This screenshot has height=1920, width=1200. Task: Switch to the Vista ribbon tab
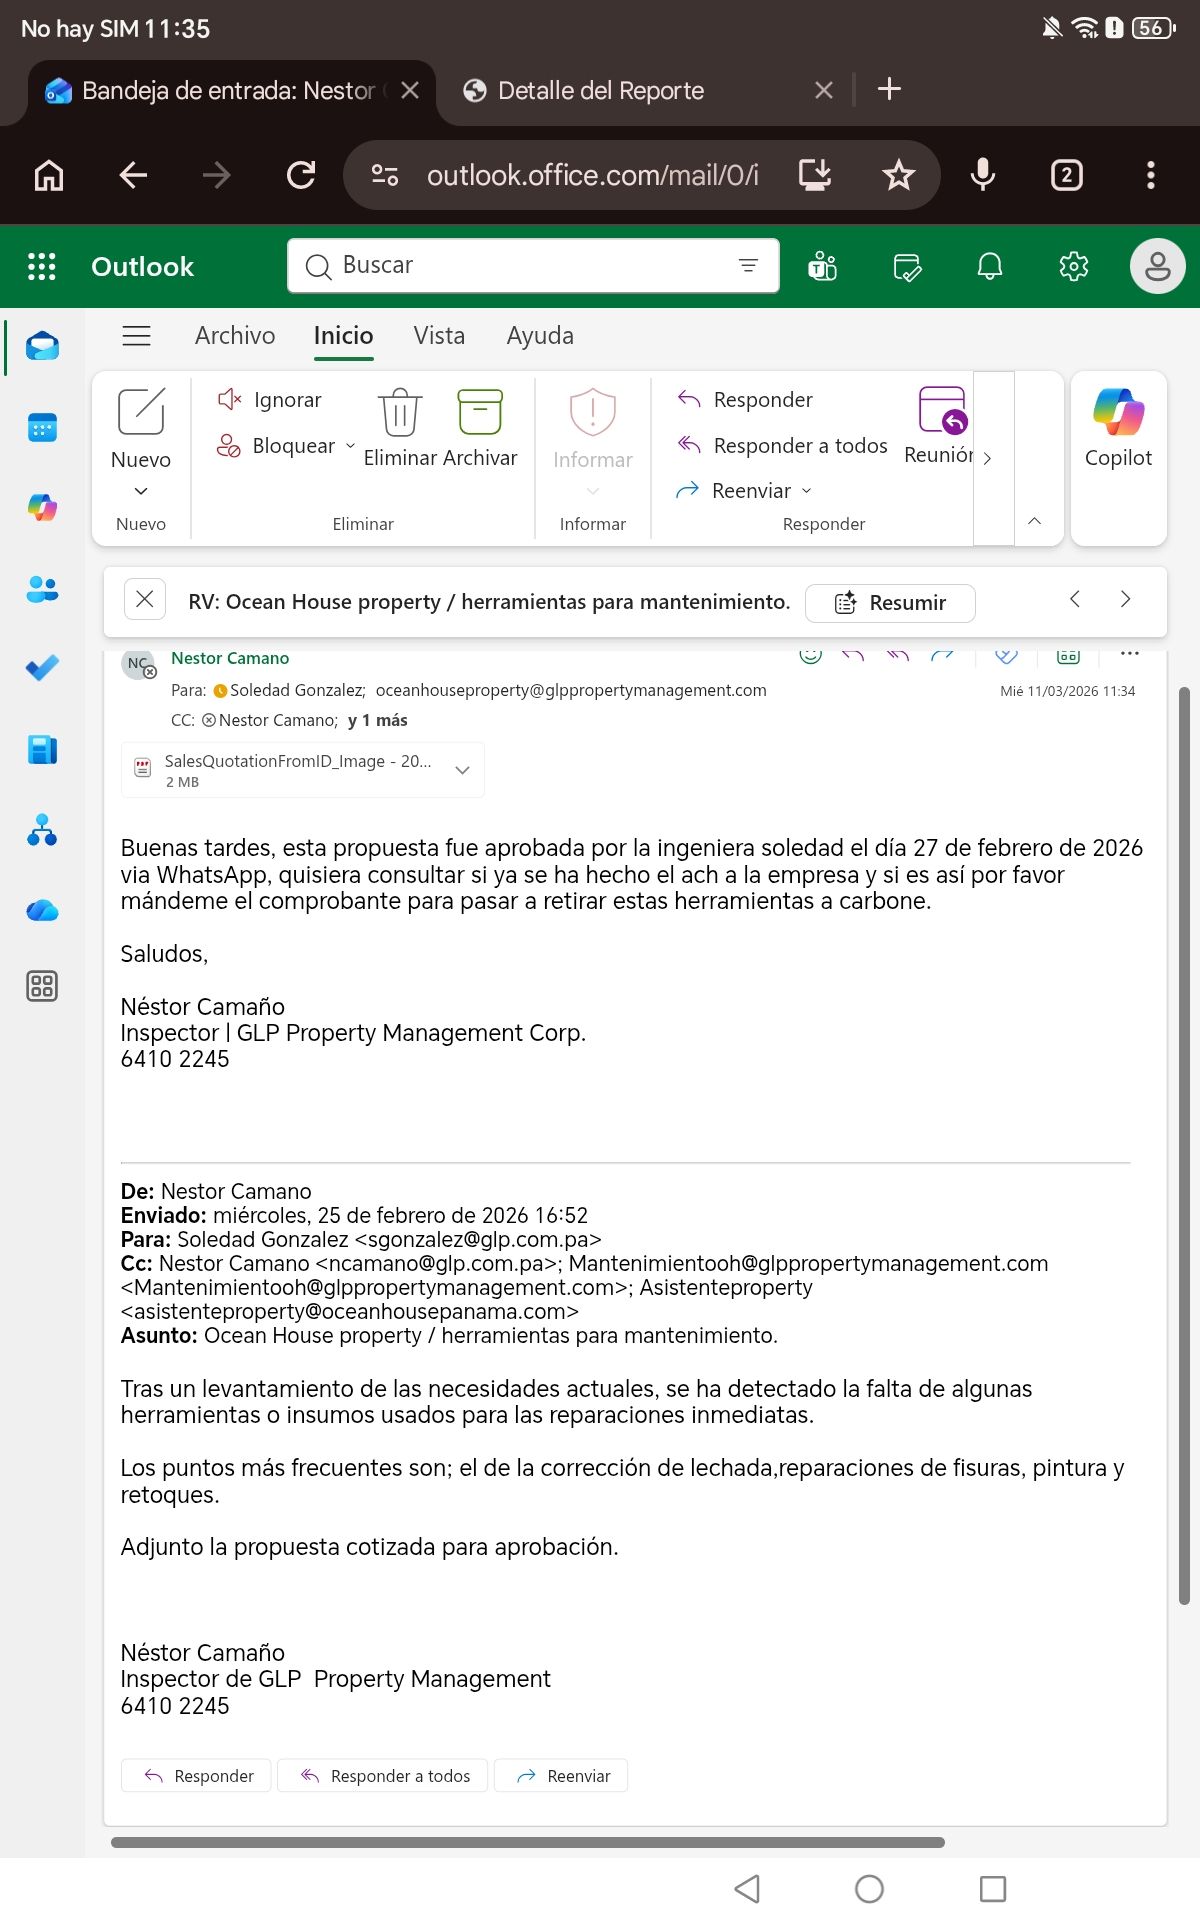point(439,336)
